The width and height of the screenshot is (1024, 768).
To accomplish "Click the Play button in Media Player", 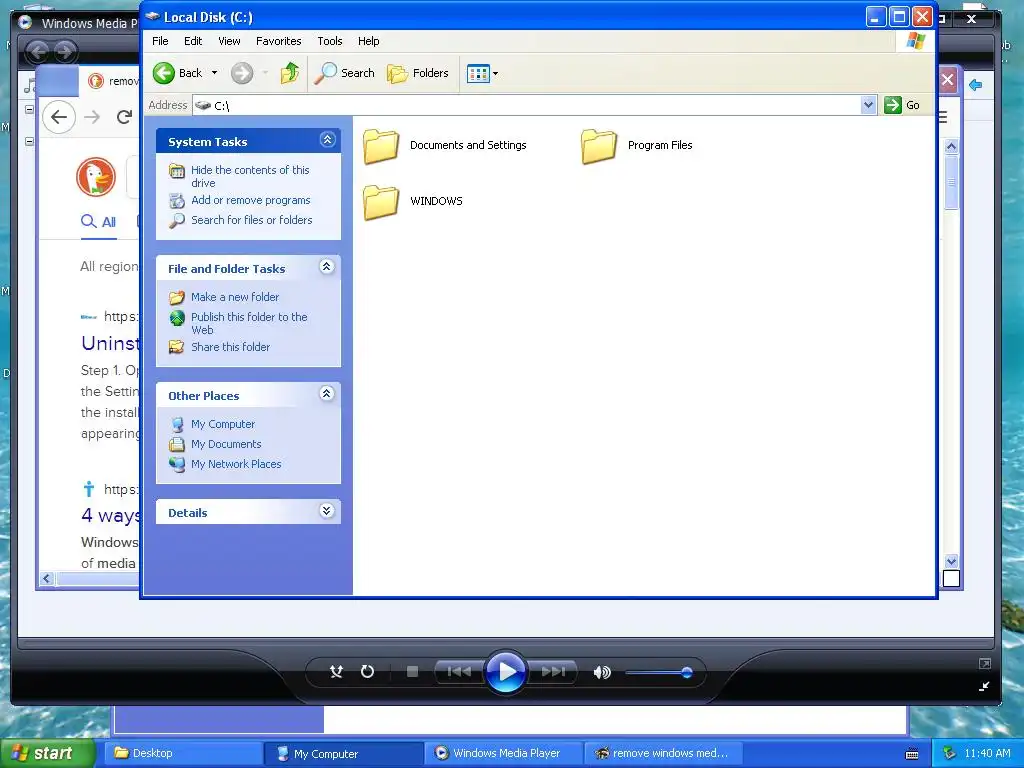I will [505, 671].
